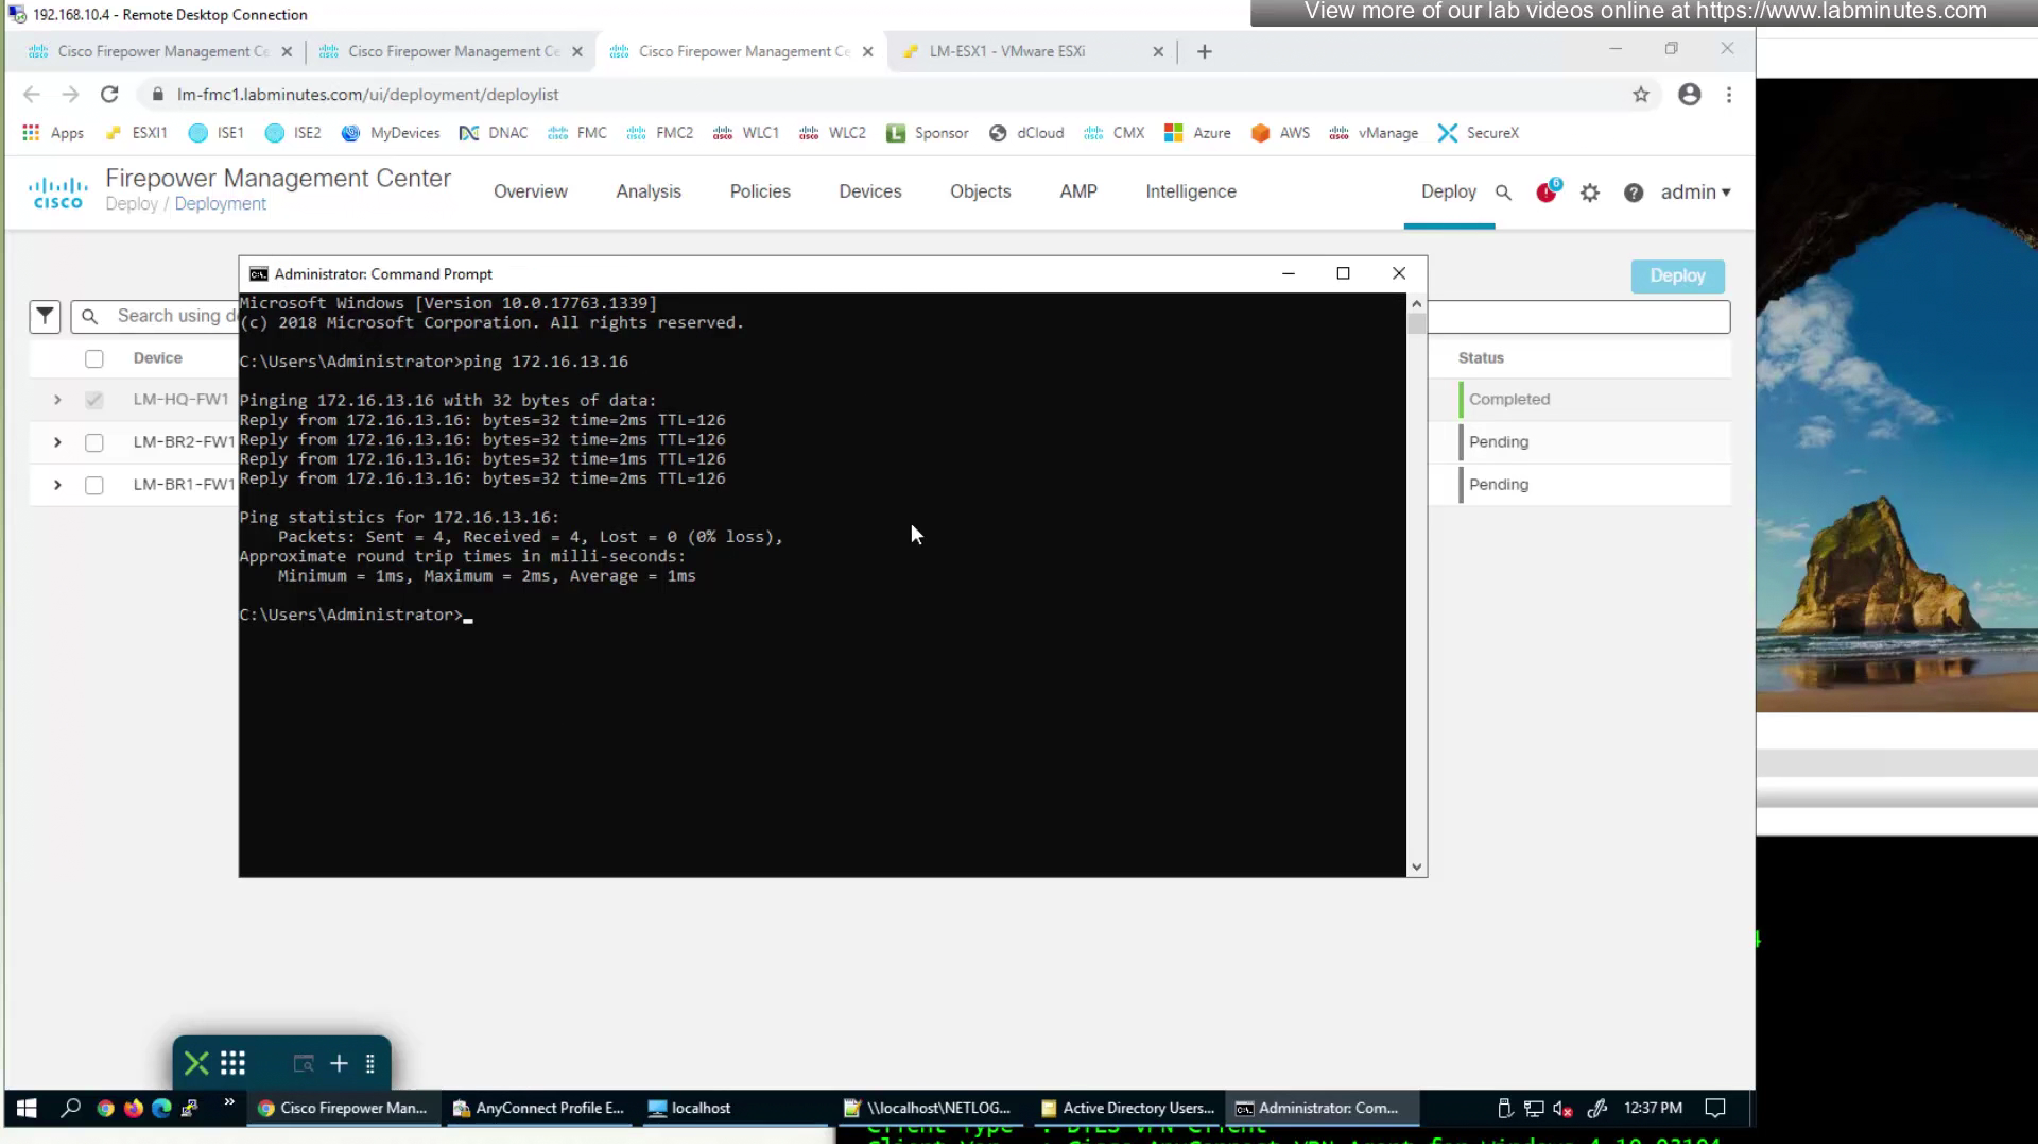This screenshot has width=2038, height=1144.
Task: Click the FMC search magnifier icon
Action: [1503, 192]
